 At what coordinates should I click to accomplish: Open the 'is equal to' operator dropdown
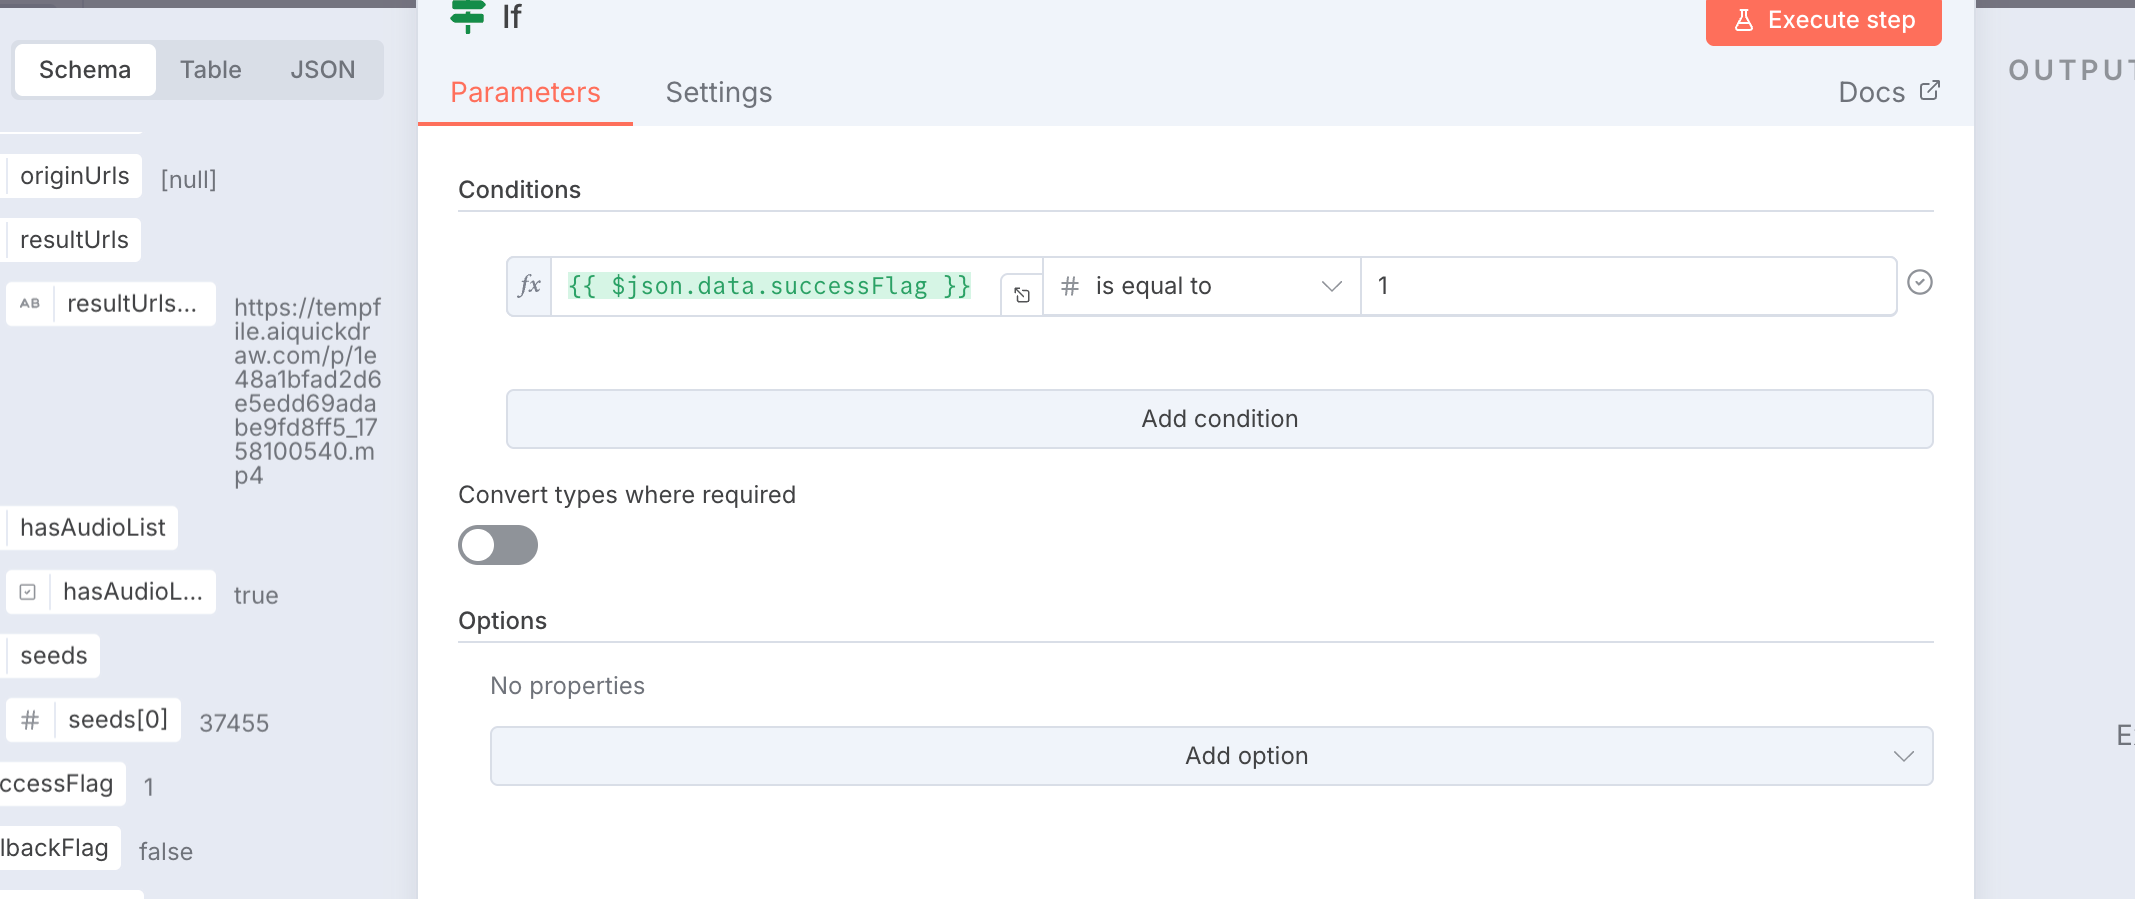coord(1201,286)
